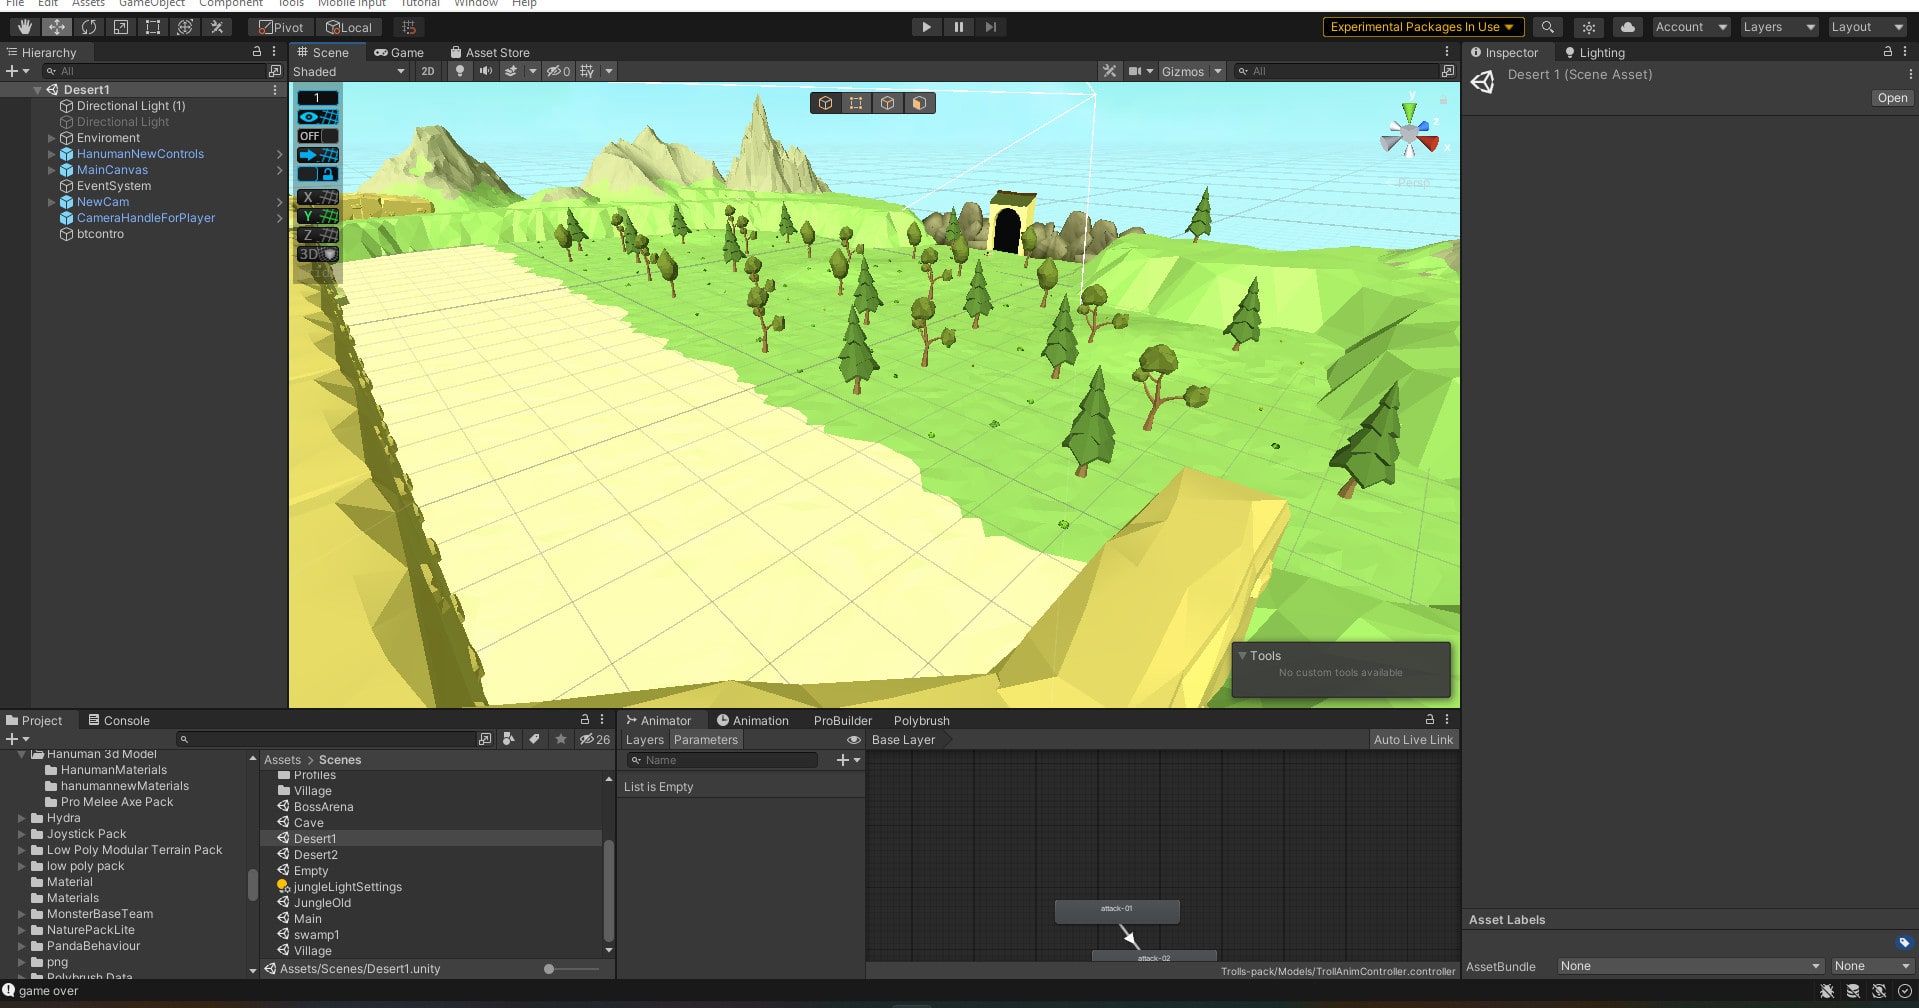Select the Rect Transform tool
The image size is (1919, 1008).
click(153, 27)
